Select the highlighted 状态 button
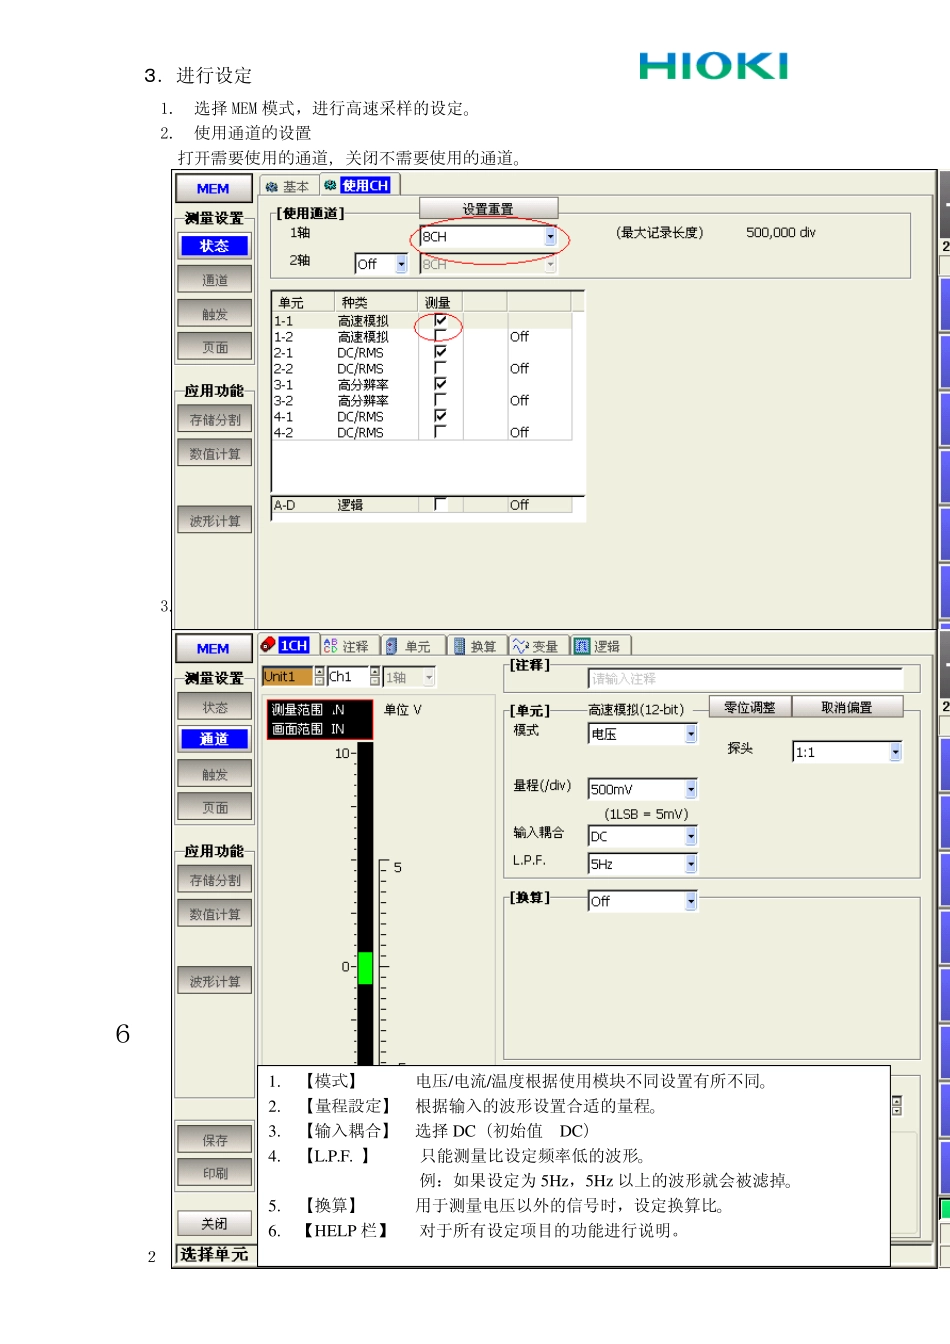Screen dimensions: 950x1344 pyautogui.click(x=214, y=245)
